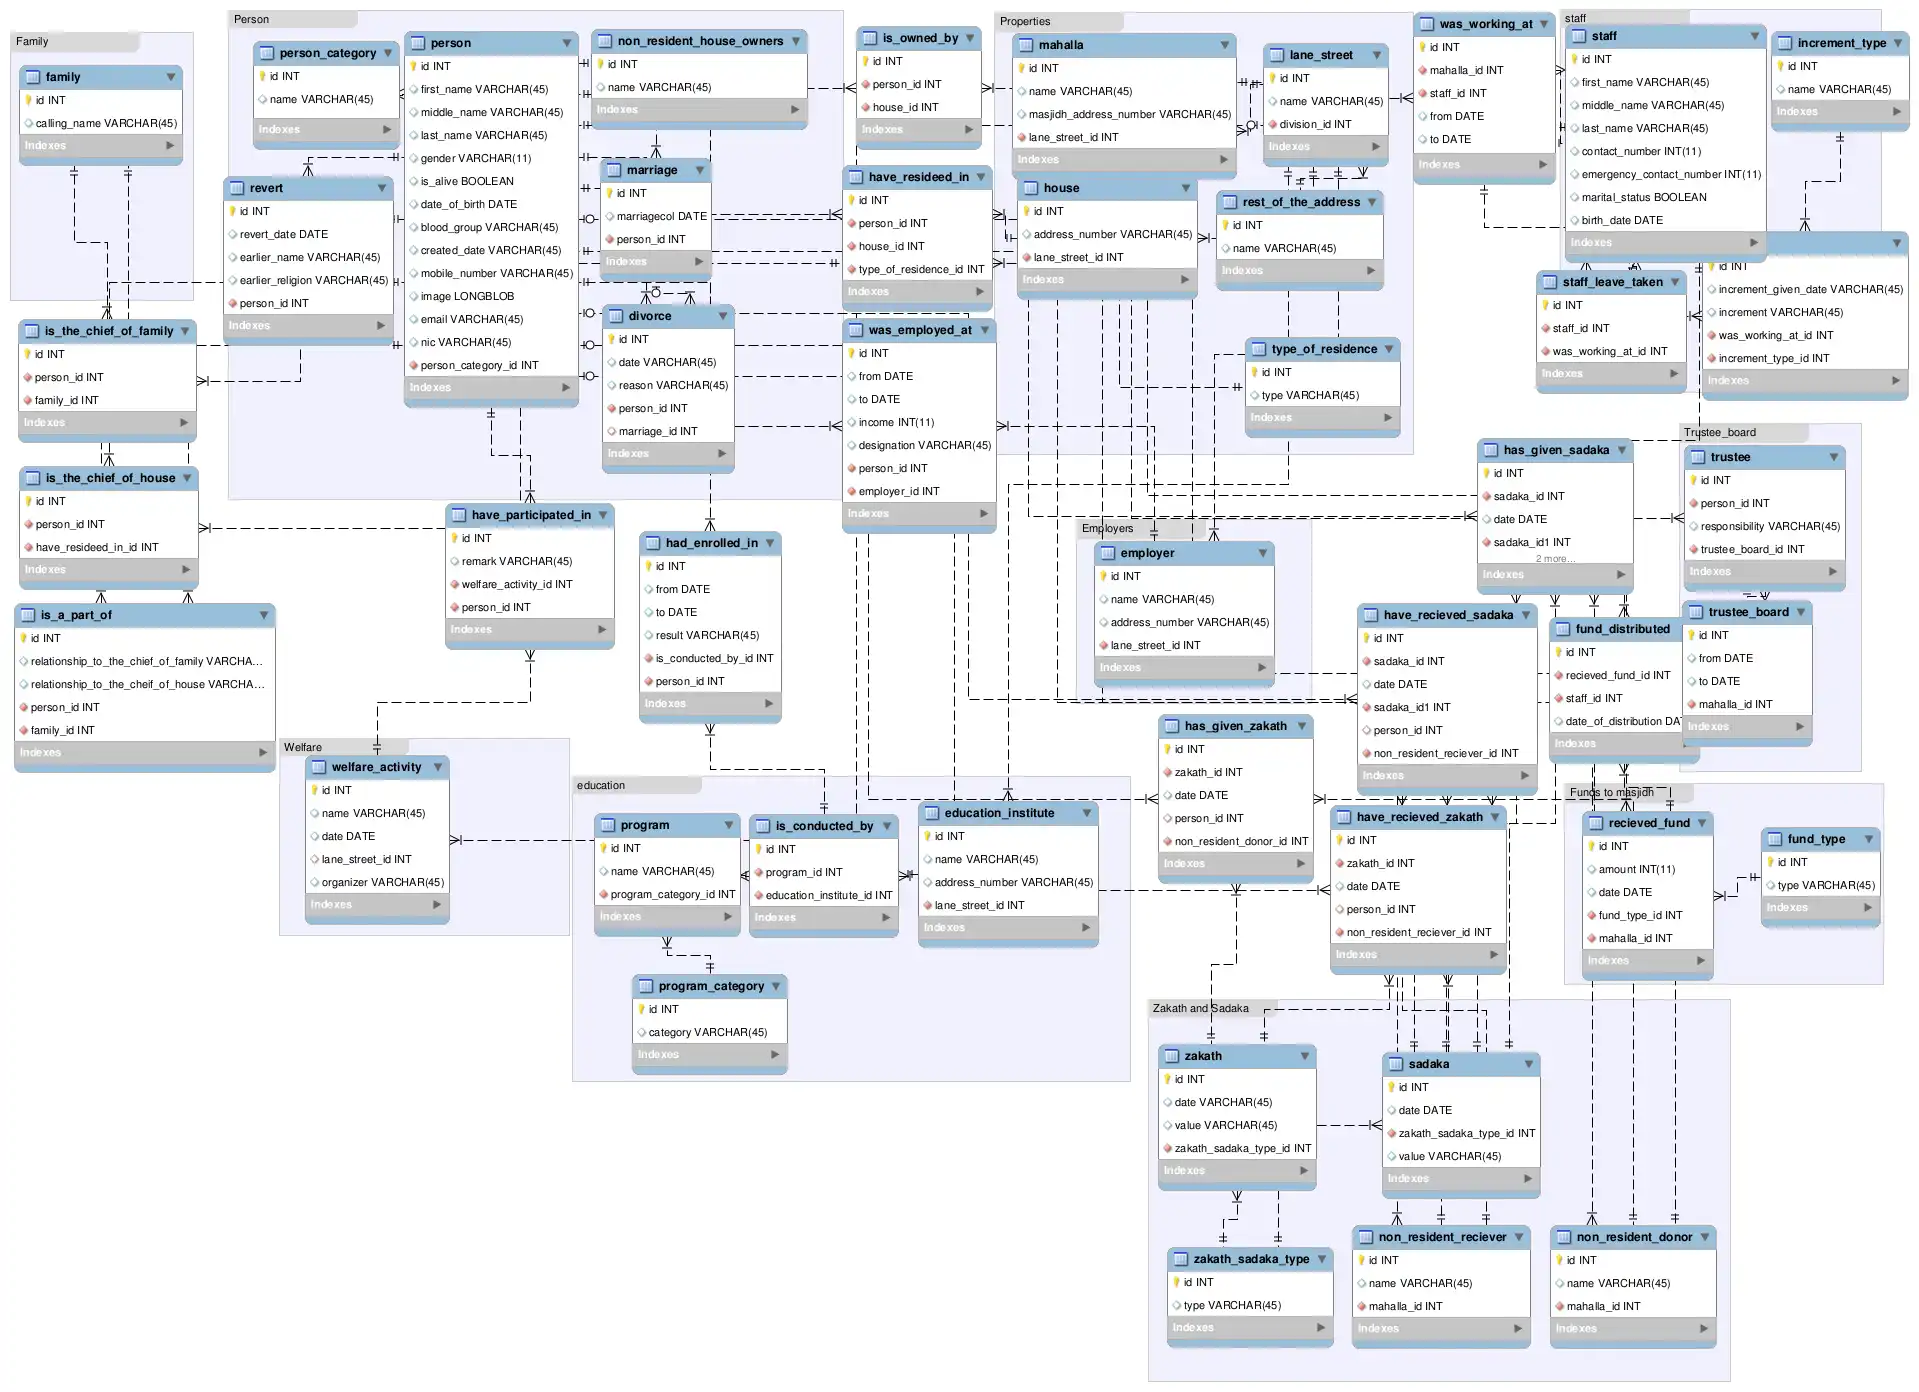Image resolution: width=1919 pixels, height=1392 pixels.
Task: Click the house table icon
Action: click(x=1032, y=188)
